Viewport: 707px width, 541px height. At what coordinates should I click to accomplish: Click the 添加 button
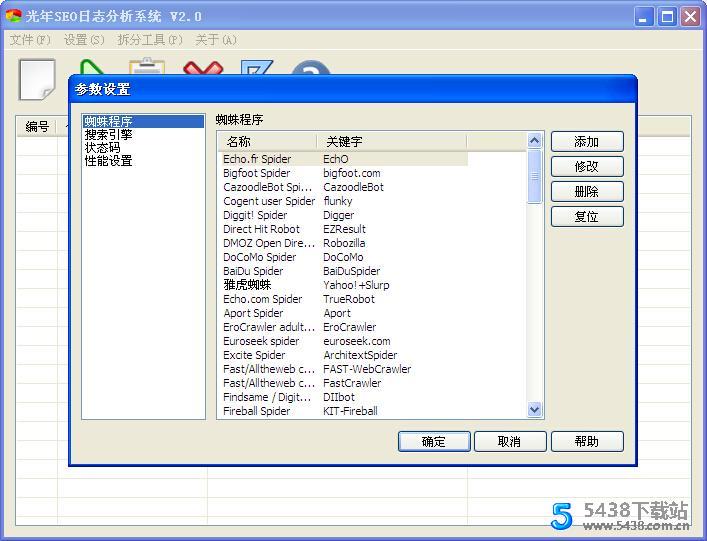point(587,142)
